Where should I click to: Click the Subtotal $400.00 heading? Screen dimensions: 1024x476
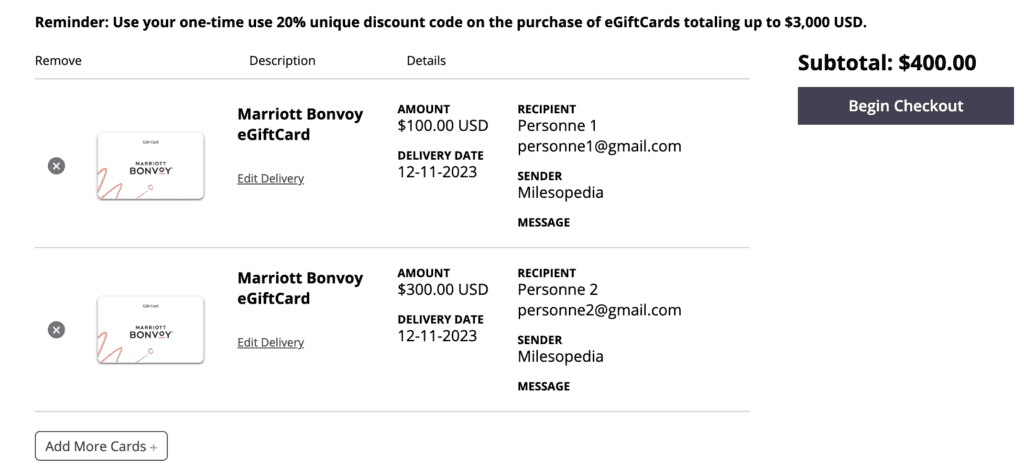(886, 63)
